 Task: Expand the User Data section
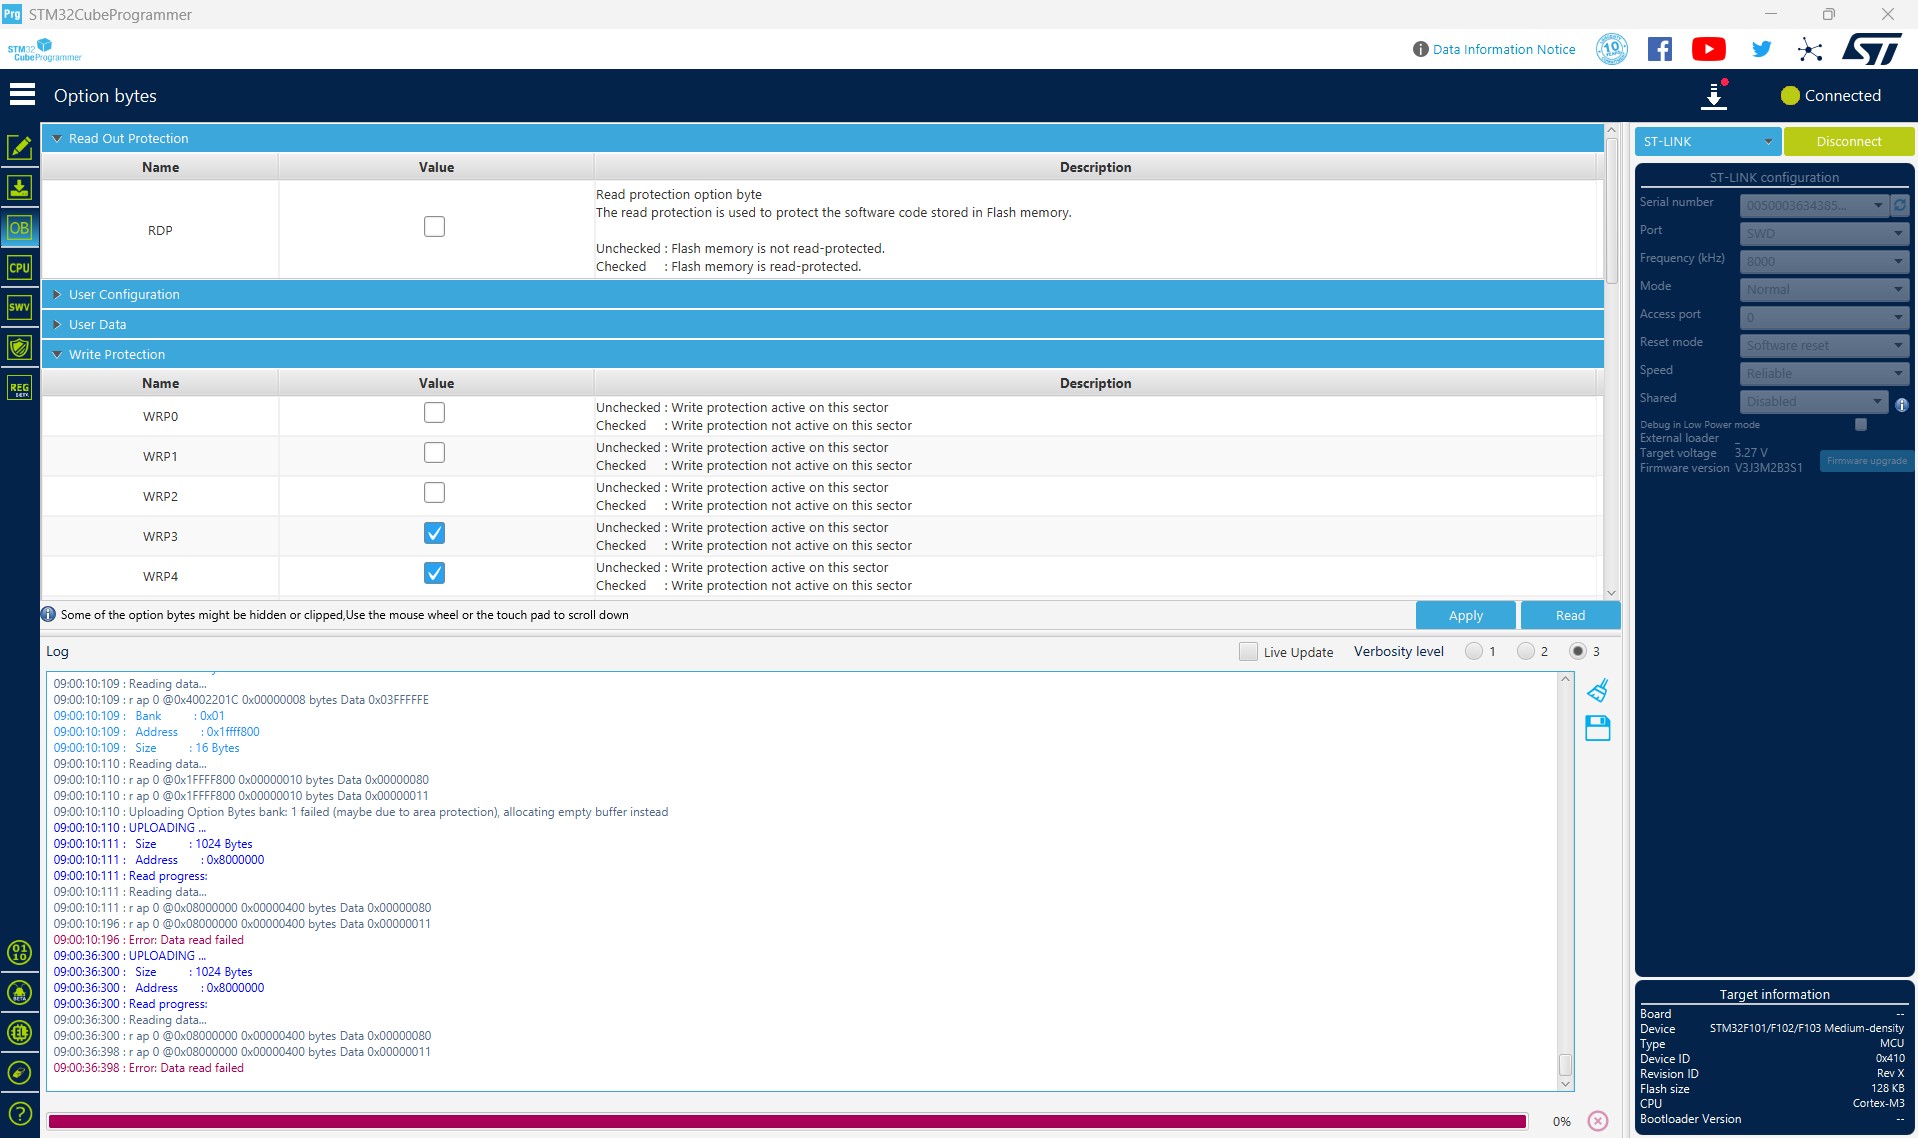click(97, 325)
